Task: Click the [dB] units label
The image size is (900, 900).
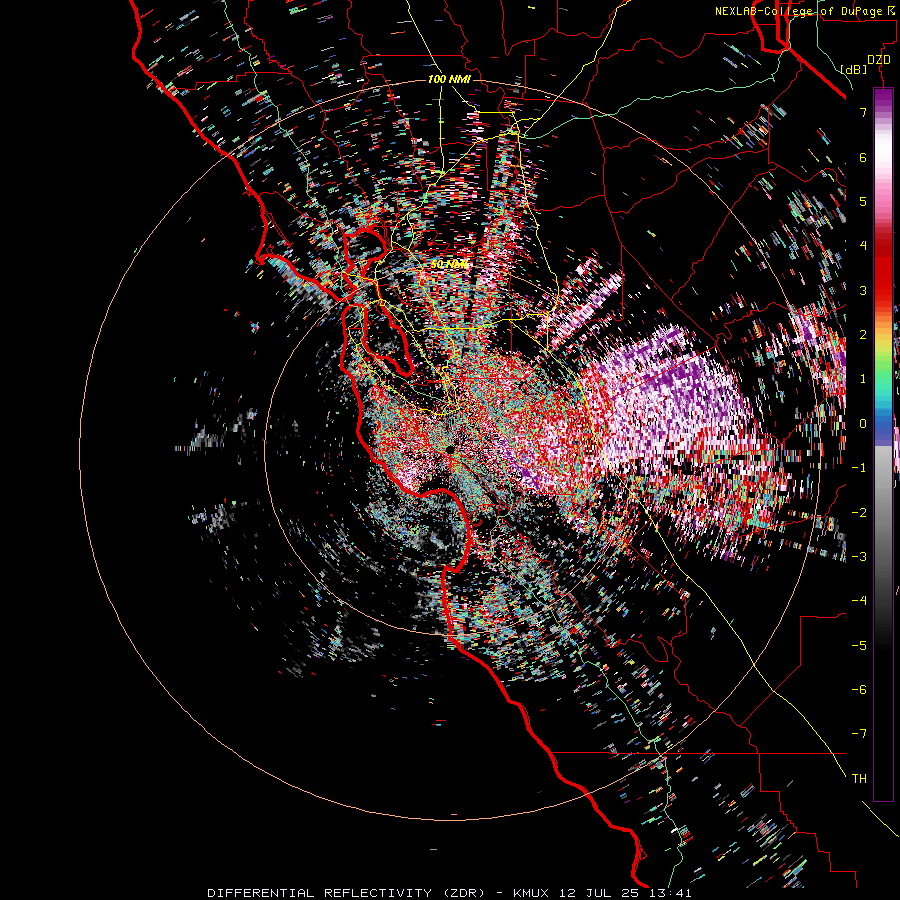Action: tap(854, 69)
